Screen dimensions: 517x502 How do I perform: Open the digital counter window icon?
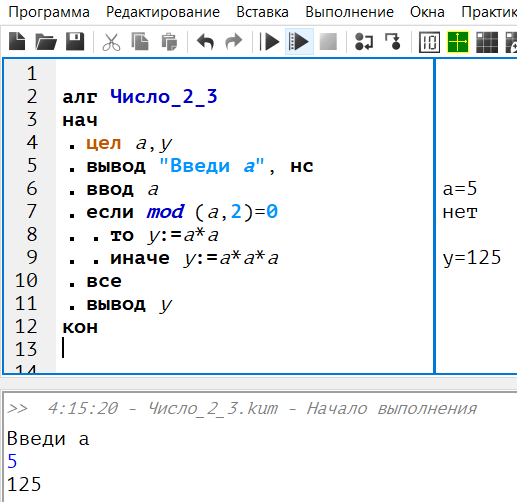click(429, 42)
